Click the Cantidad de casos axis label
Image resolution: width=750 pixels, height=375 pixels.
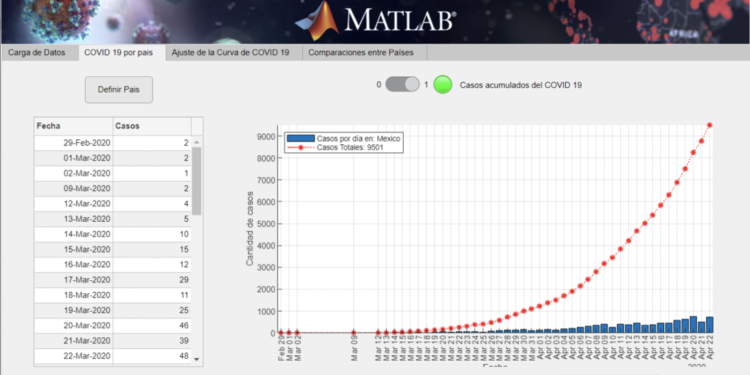pyautogui.click(x=250, y=229)
